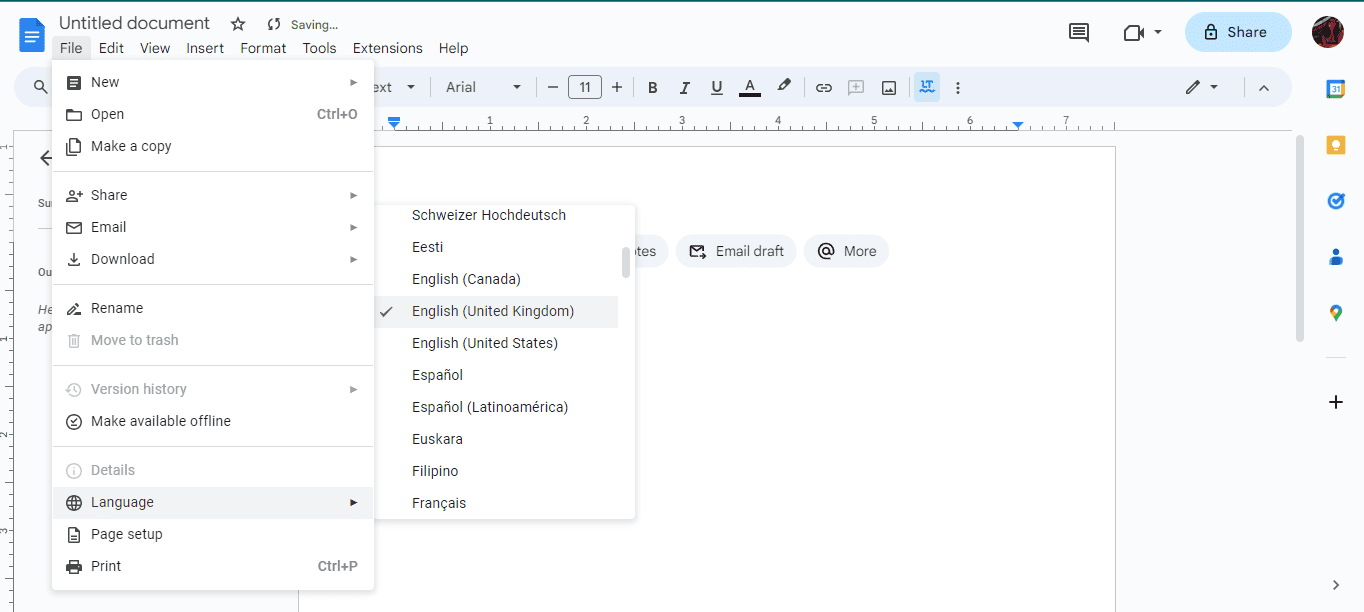The width and height of the screenshot is (1364, 612).
Task: Open Google Keep in the side panel
Action: [1336, 145]
